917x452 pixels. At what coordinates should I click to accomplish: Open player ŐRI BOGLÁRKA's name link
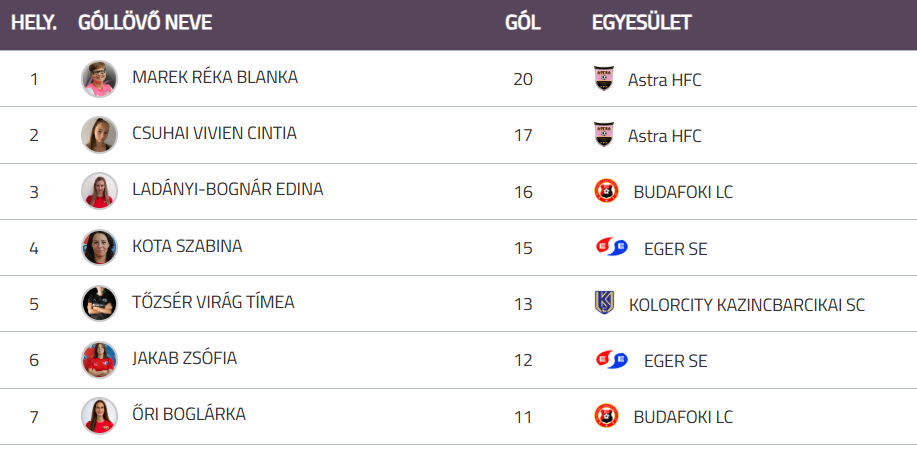[188, 414]
